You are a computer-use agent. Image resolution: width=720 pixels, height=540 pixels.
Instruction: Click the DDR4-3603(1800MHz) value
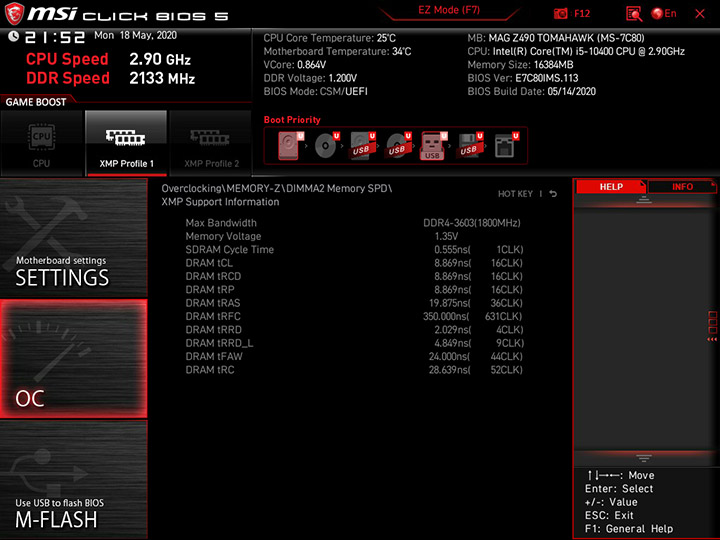[472, 223]
